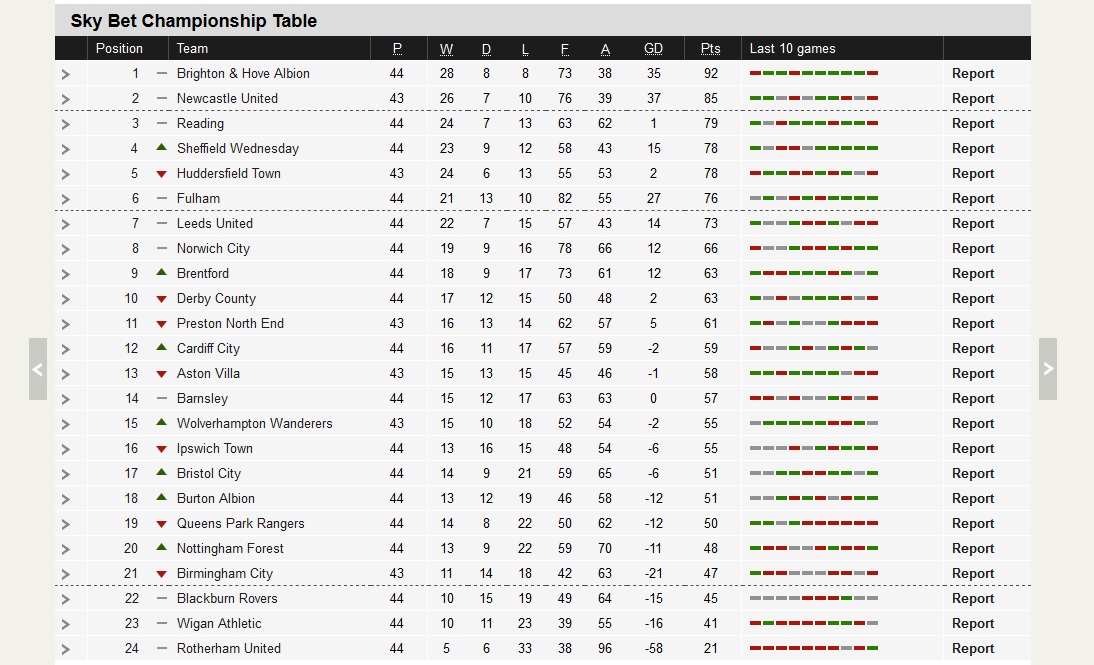Click Blackburn Rovers' last 10 games form bar
1094x665 pixels.
coord(813,598)
